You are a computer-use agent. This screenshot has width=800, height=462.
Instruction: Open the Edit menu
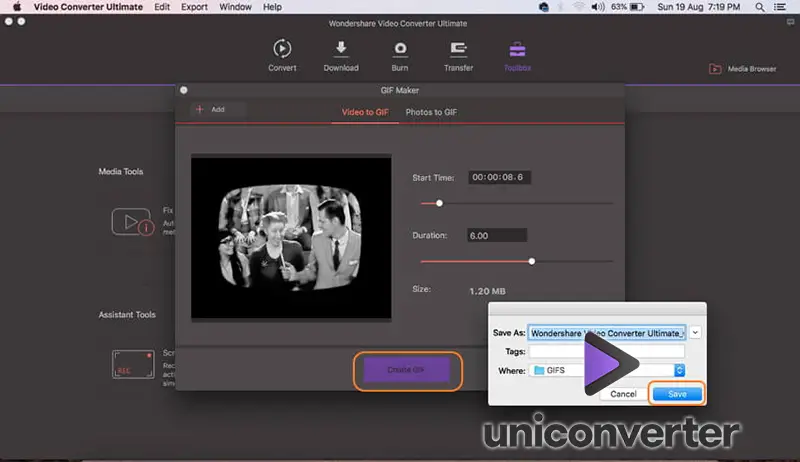click(162, 7)
